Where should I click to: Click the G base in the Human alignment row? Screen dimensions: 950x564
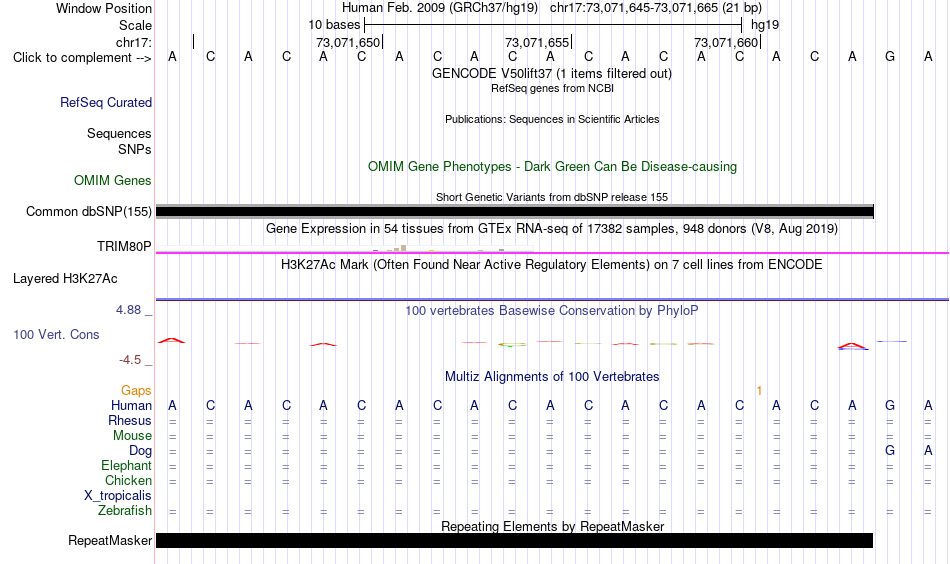pos(890,405)
